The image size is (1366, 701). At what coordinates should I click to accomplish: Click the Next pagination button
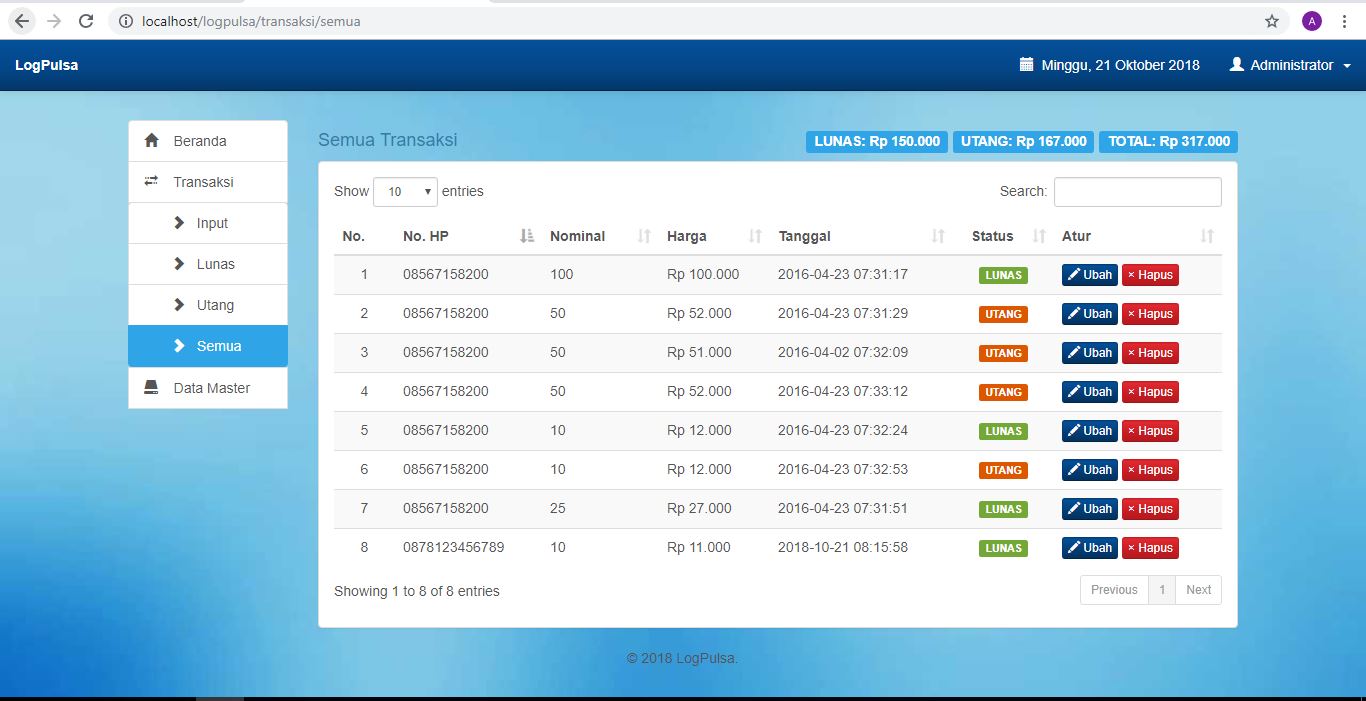click(x=1198, y=590)
